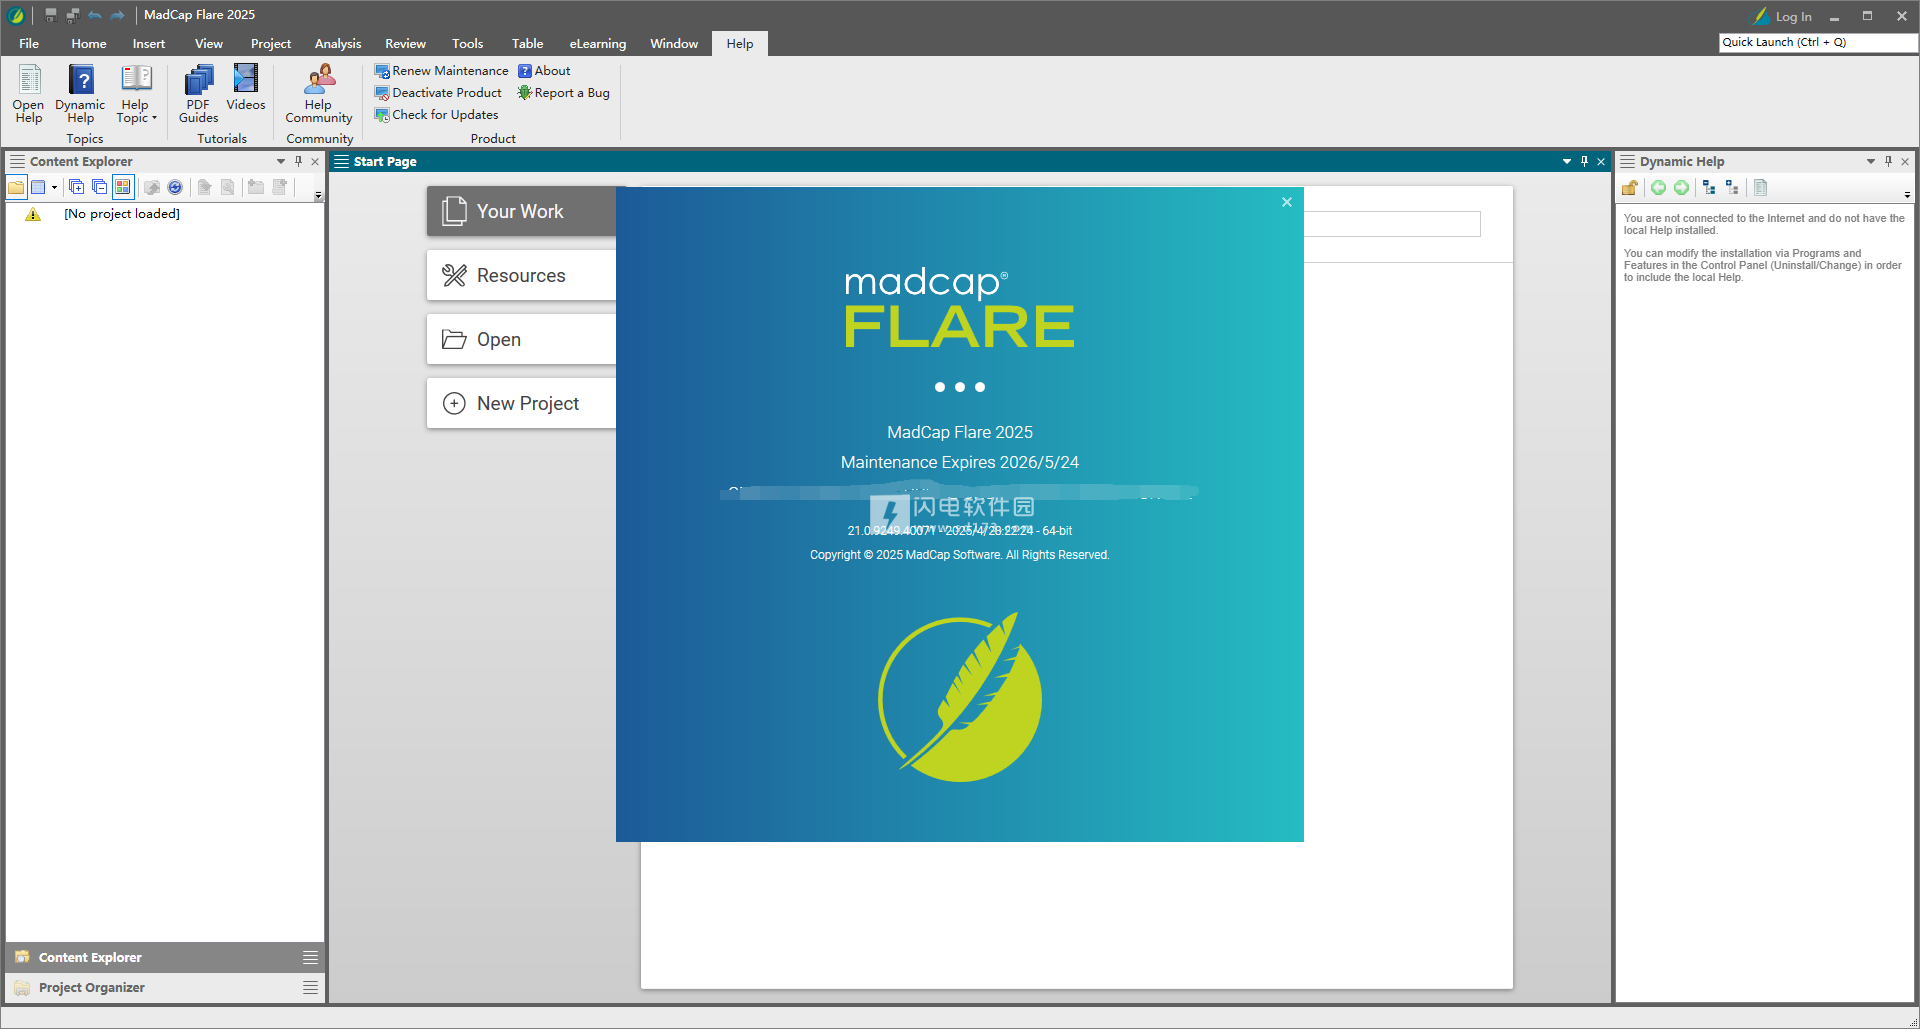Pin the Dynamic Help panel
The height and width of the screenshot is (1029, 1920).
click(x=1888, y=161)
